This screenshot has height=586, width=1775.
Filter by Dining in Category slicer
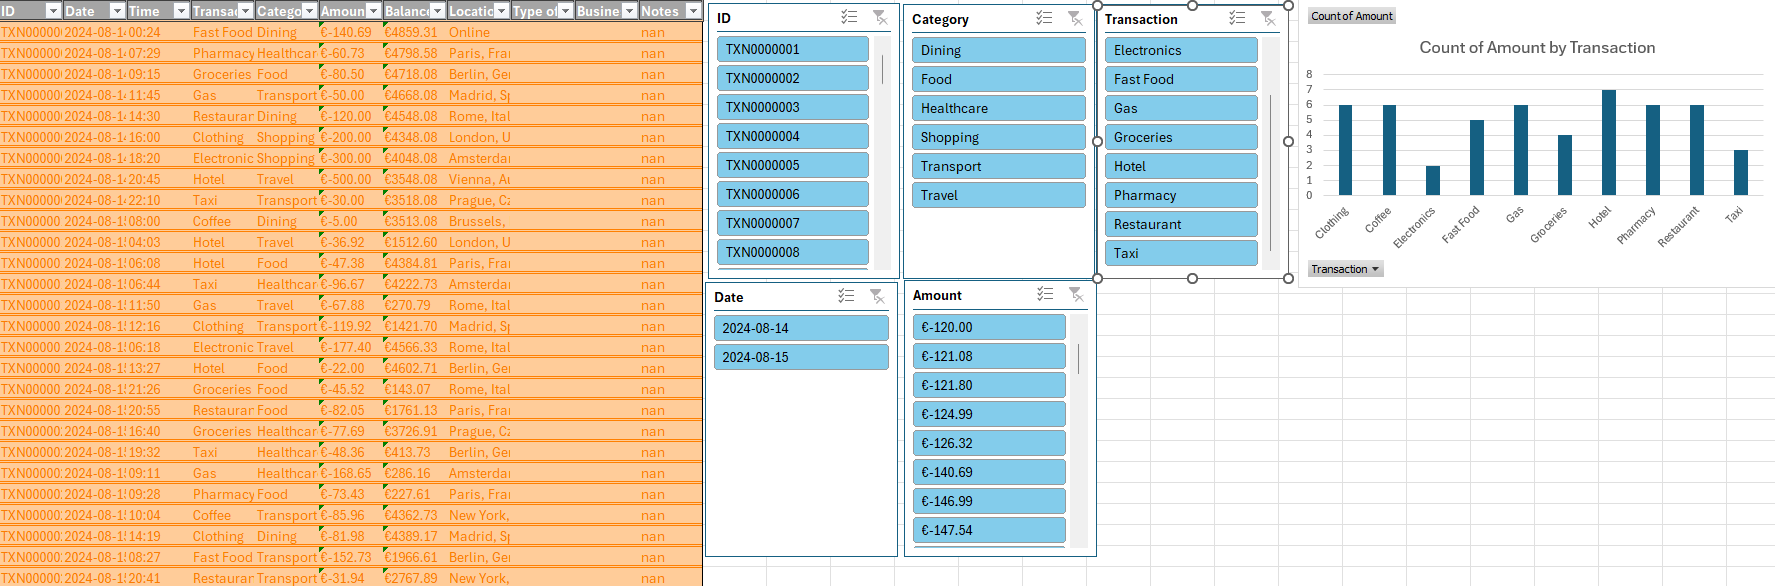(x=998, y=50)
